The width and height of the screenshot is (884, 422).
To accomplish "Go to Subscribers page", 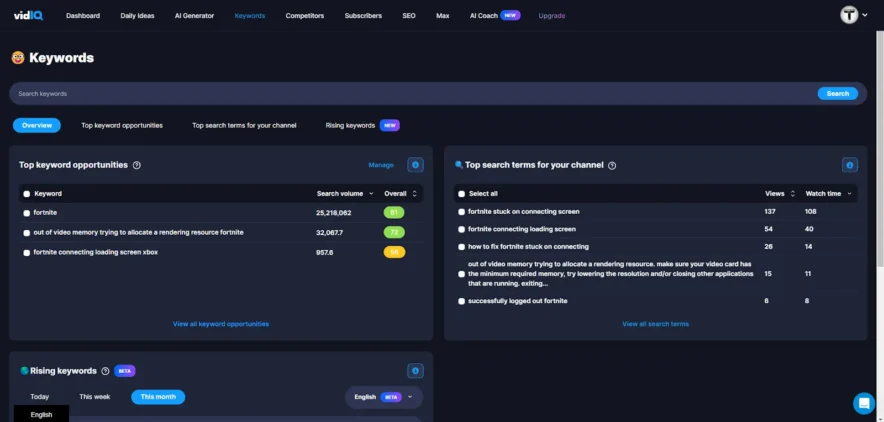I will [x=363, y=16].
